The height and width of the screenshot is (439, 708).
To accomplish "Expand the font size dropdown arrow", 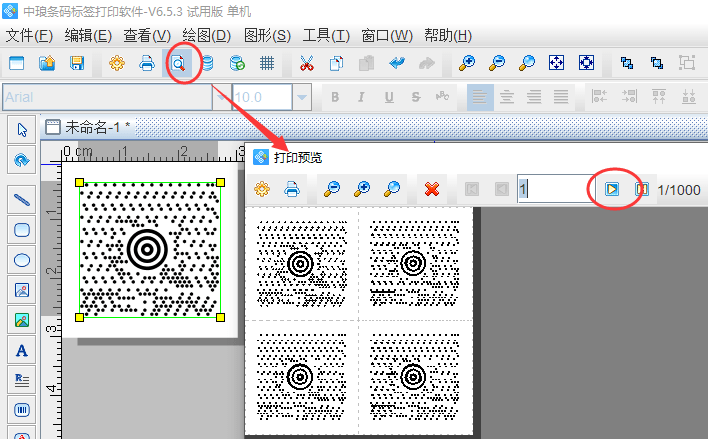I will (302, 97).
